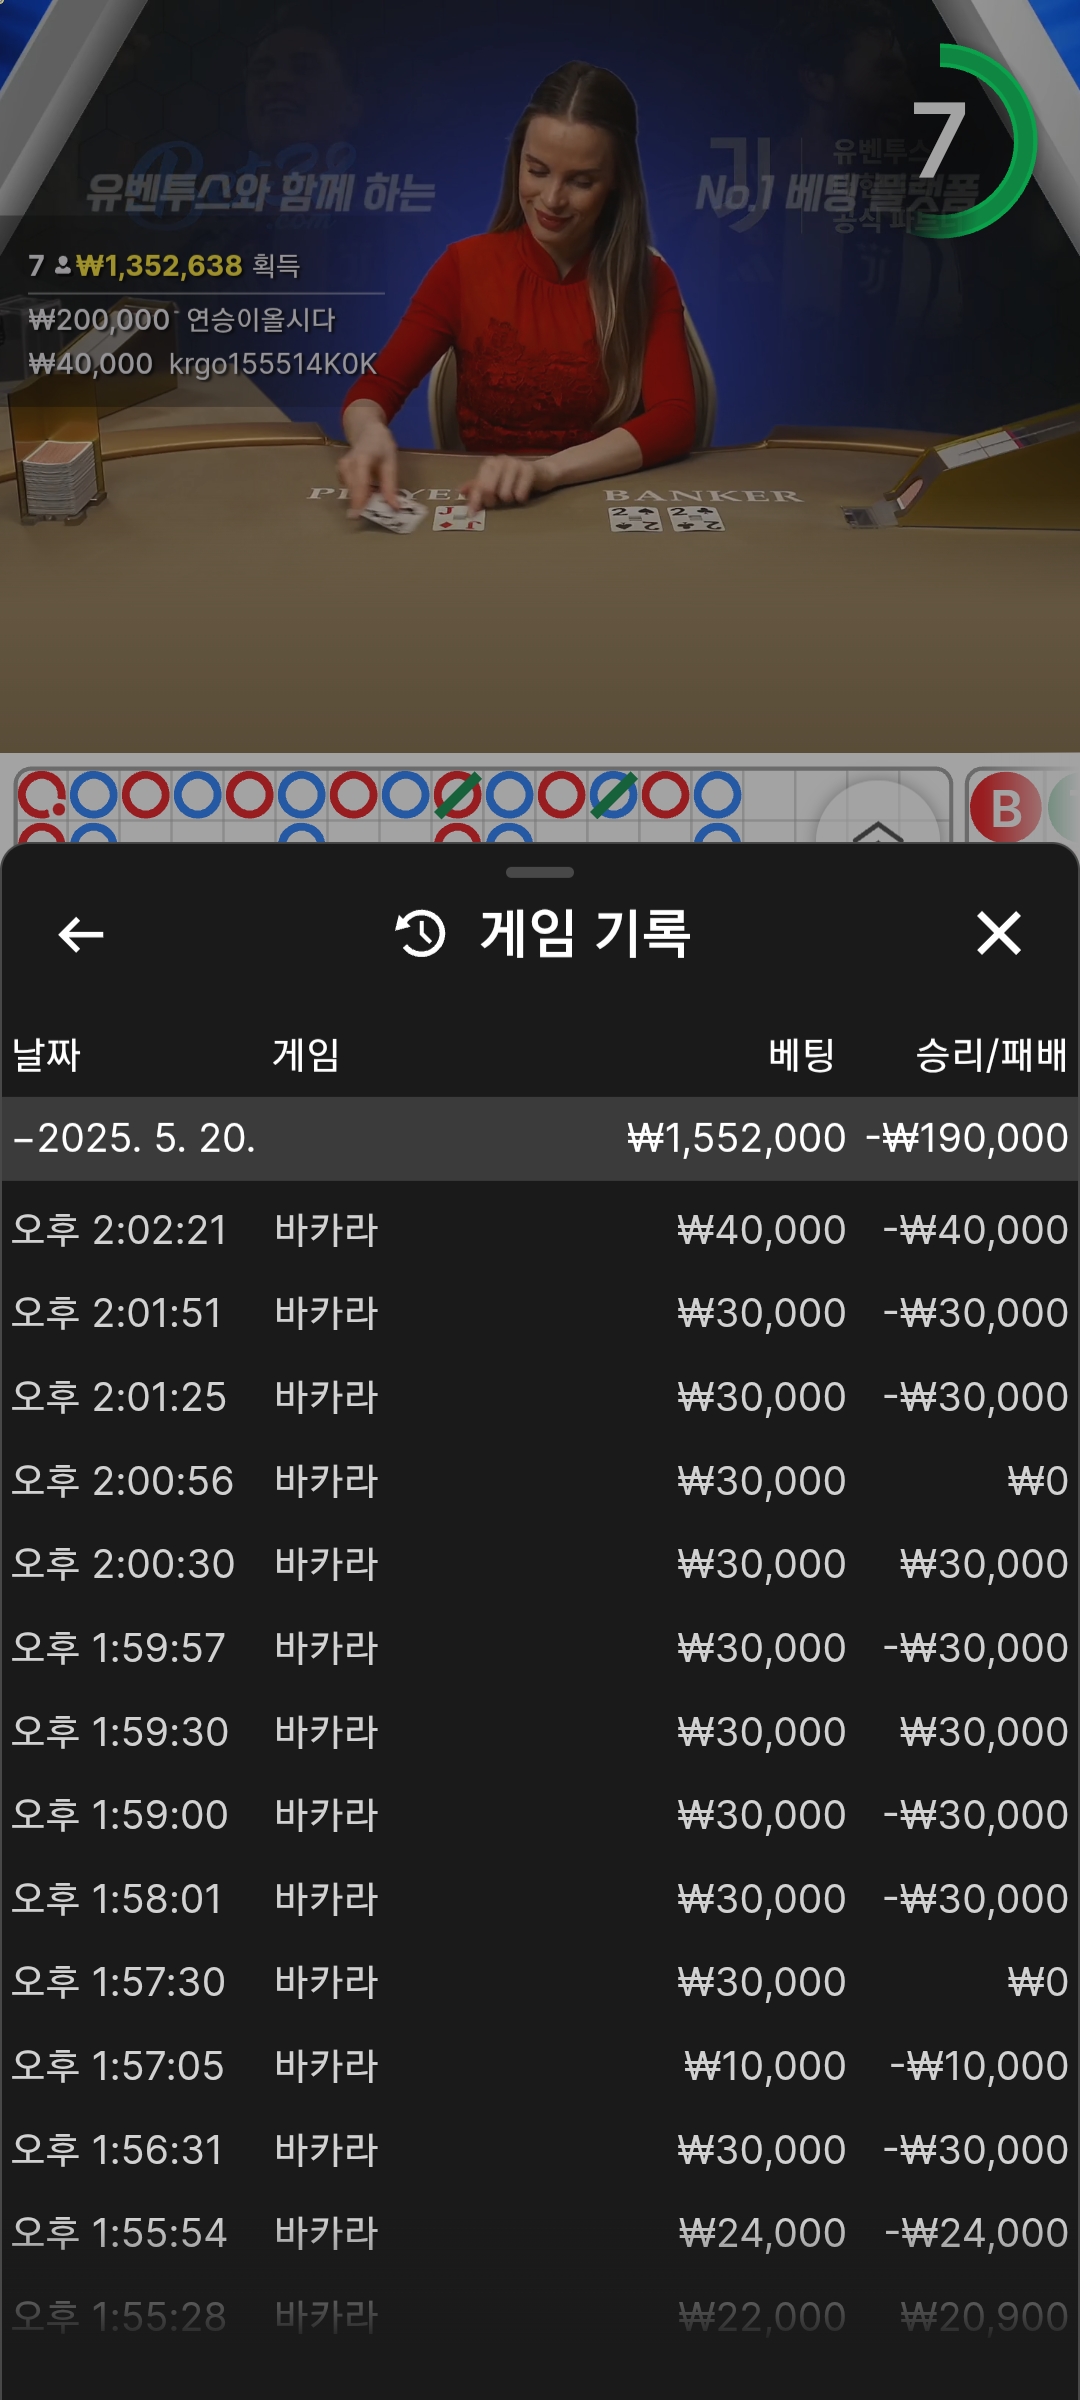Screen dimensions: 1080x2400
Task: Open the 오후 1:55:54 game entry
Action: [x=540, y=2233]
